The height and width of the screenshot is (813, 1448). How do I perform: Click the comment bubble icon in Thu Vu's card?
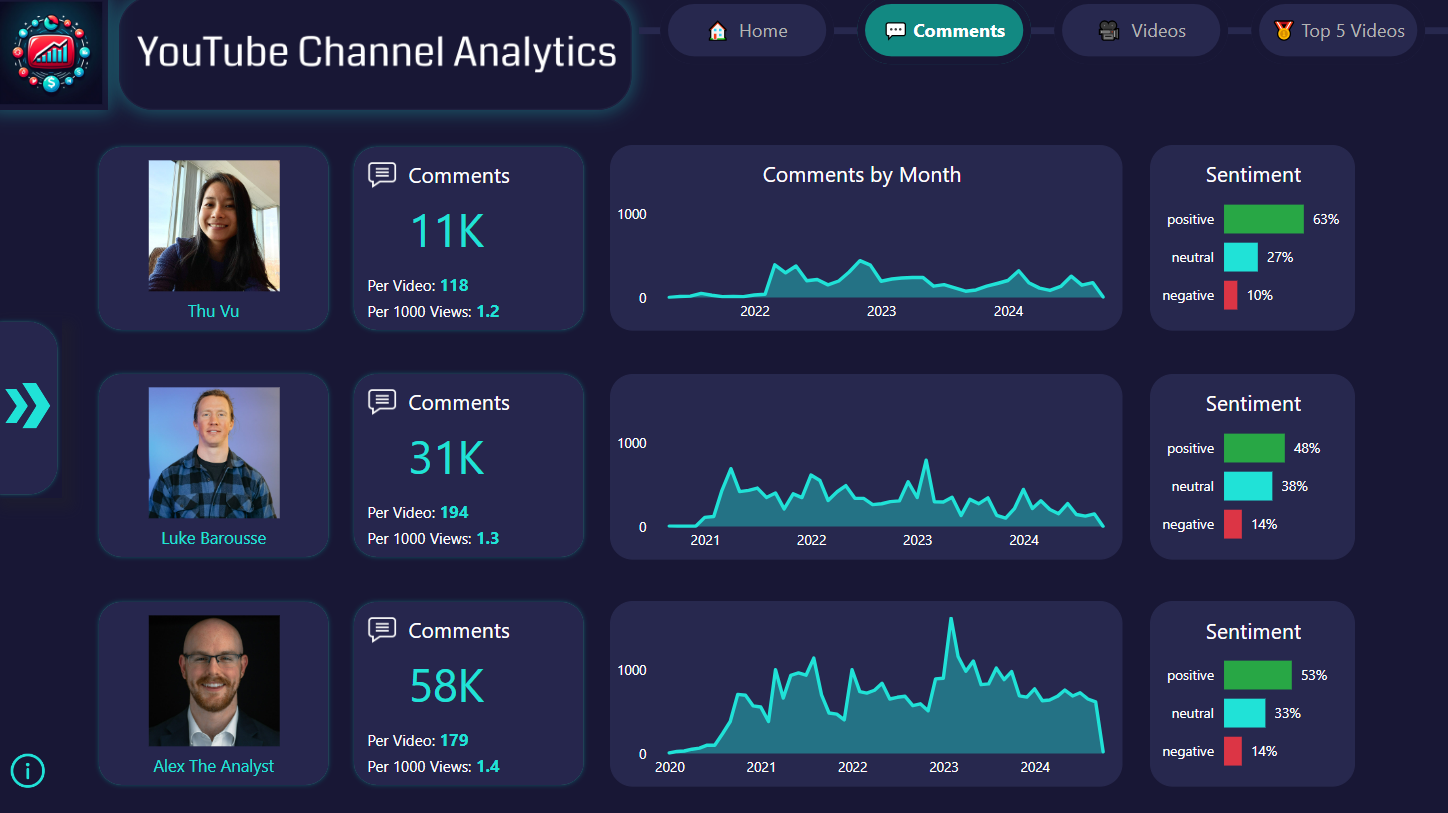(x=382, y=175)
